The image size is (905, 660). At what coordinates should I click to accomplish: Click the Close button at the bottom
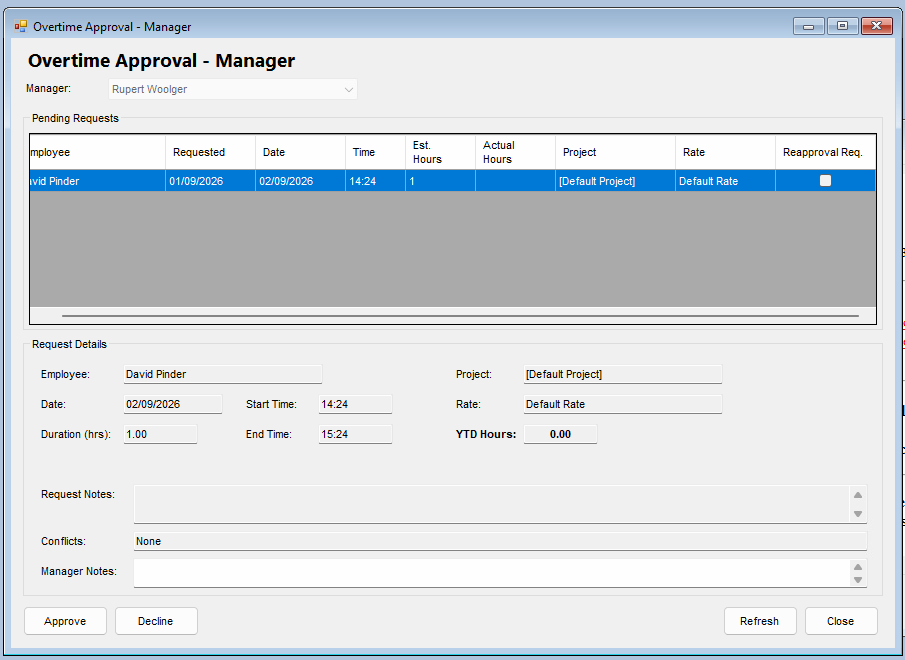(x=840, y=621)
